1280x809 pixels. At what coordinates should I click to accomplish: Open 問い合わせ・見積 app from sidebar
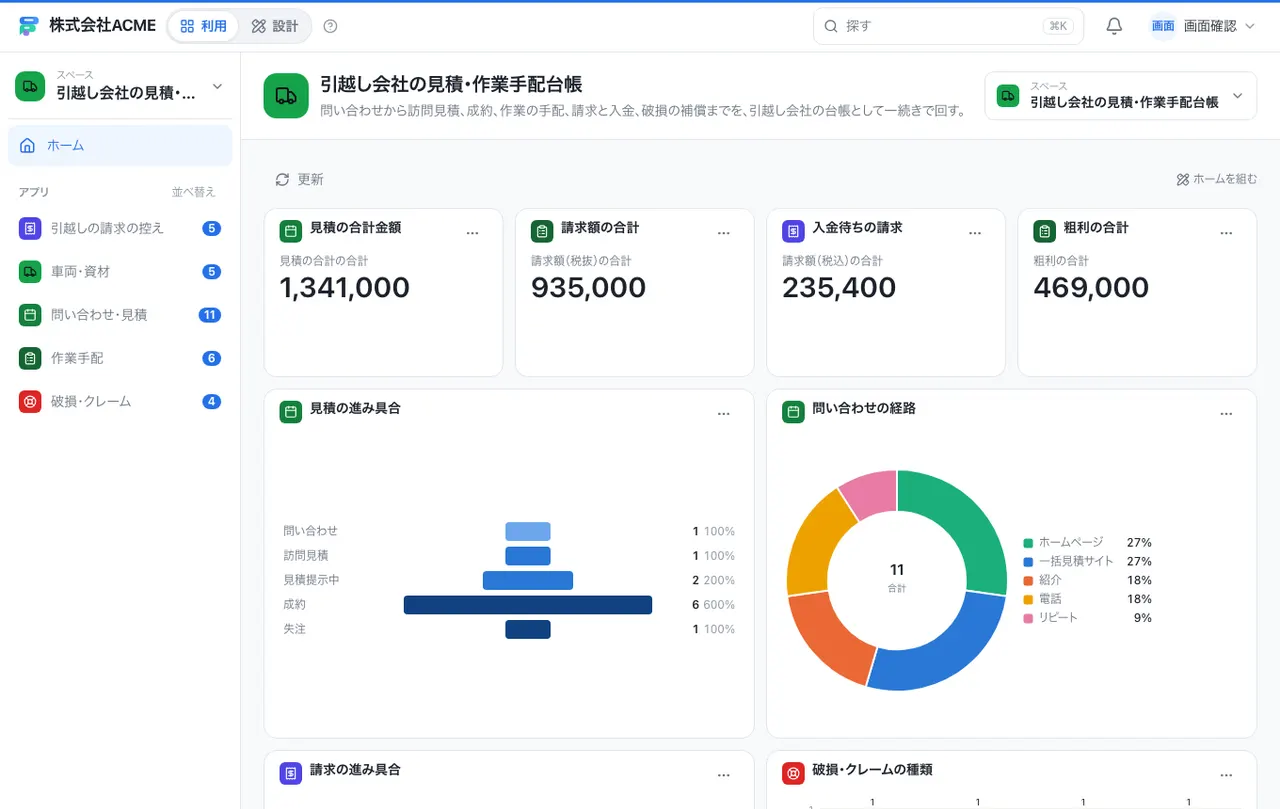click(120, 315)
